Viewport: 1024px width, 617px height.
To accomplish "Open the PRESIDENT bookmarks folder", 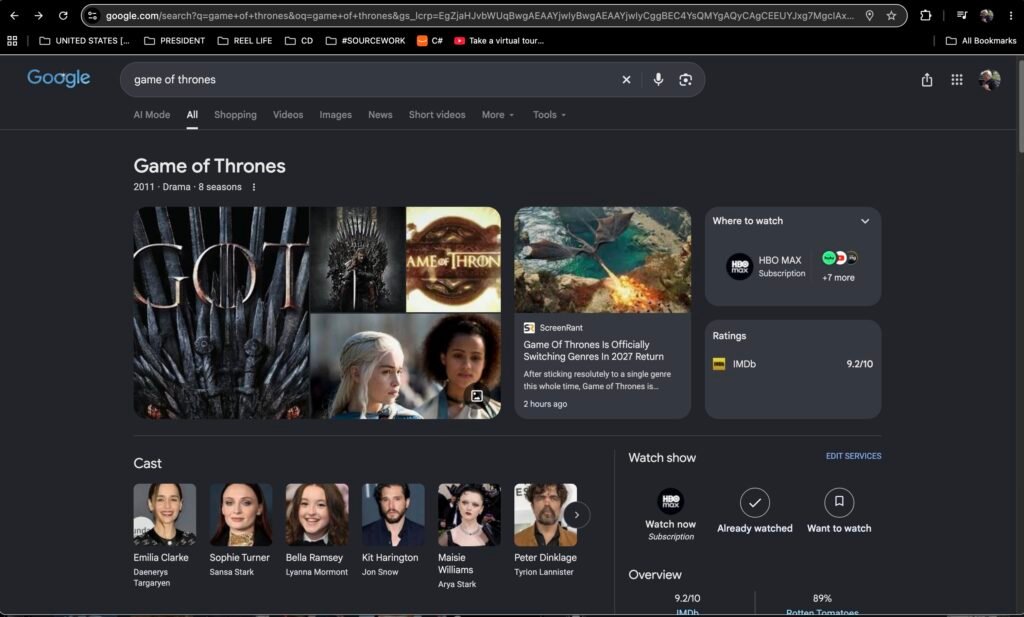I will [x=174, y=40].
